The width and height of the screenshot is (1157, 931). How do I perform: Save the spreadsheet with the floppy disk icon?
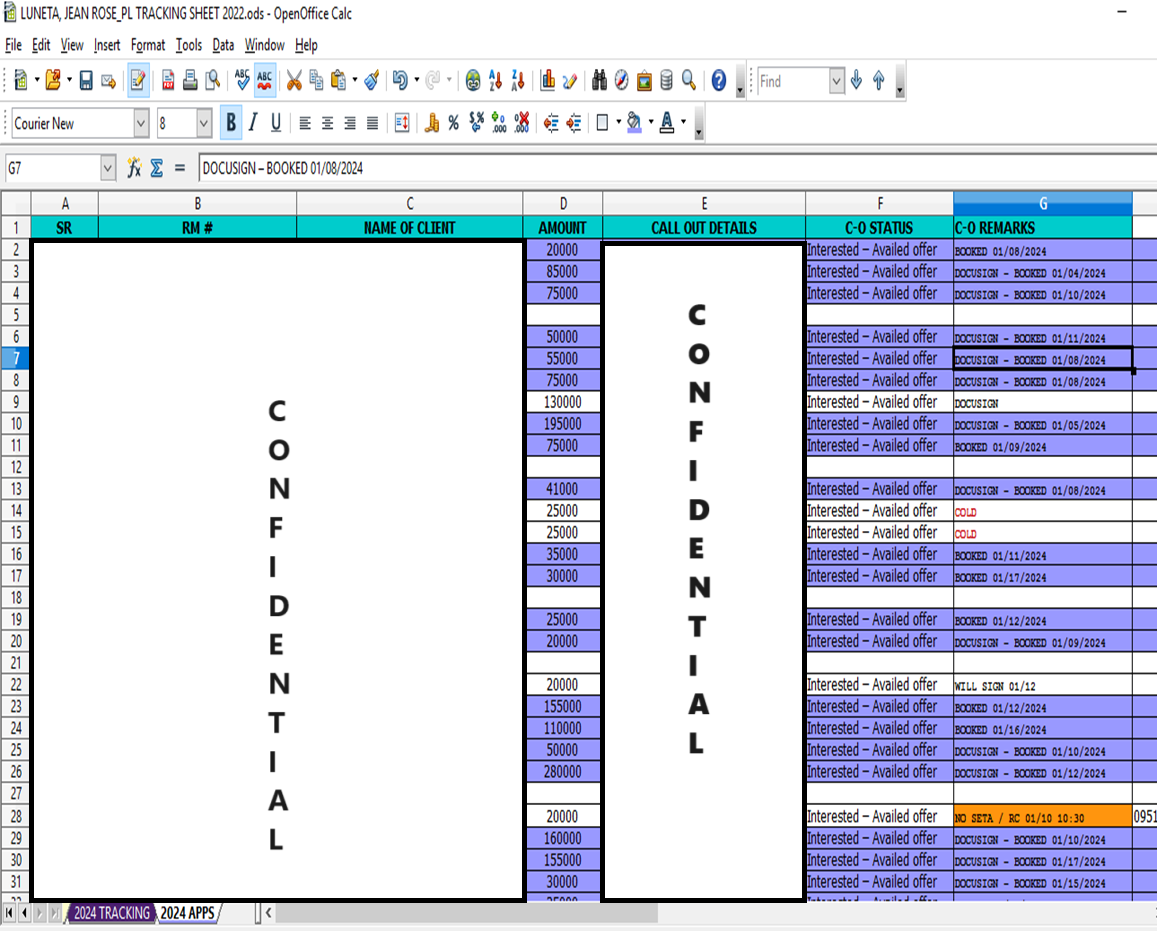click(86, 80)
